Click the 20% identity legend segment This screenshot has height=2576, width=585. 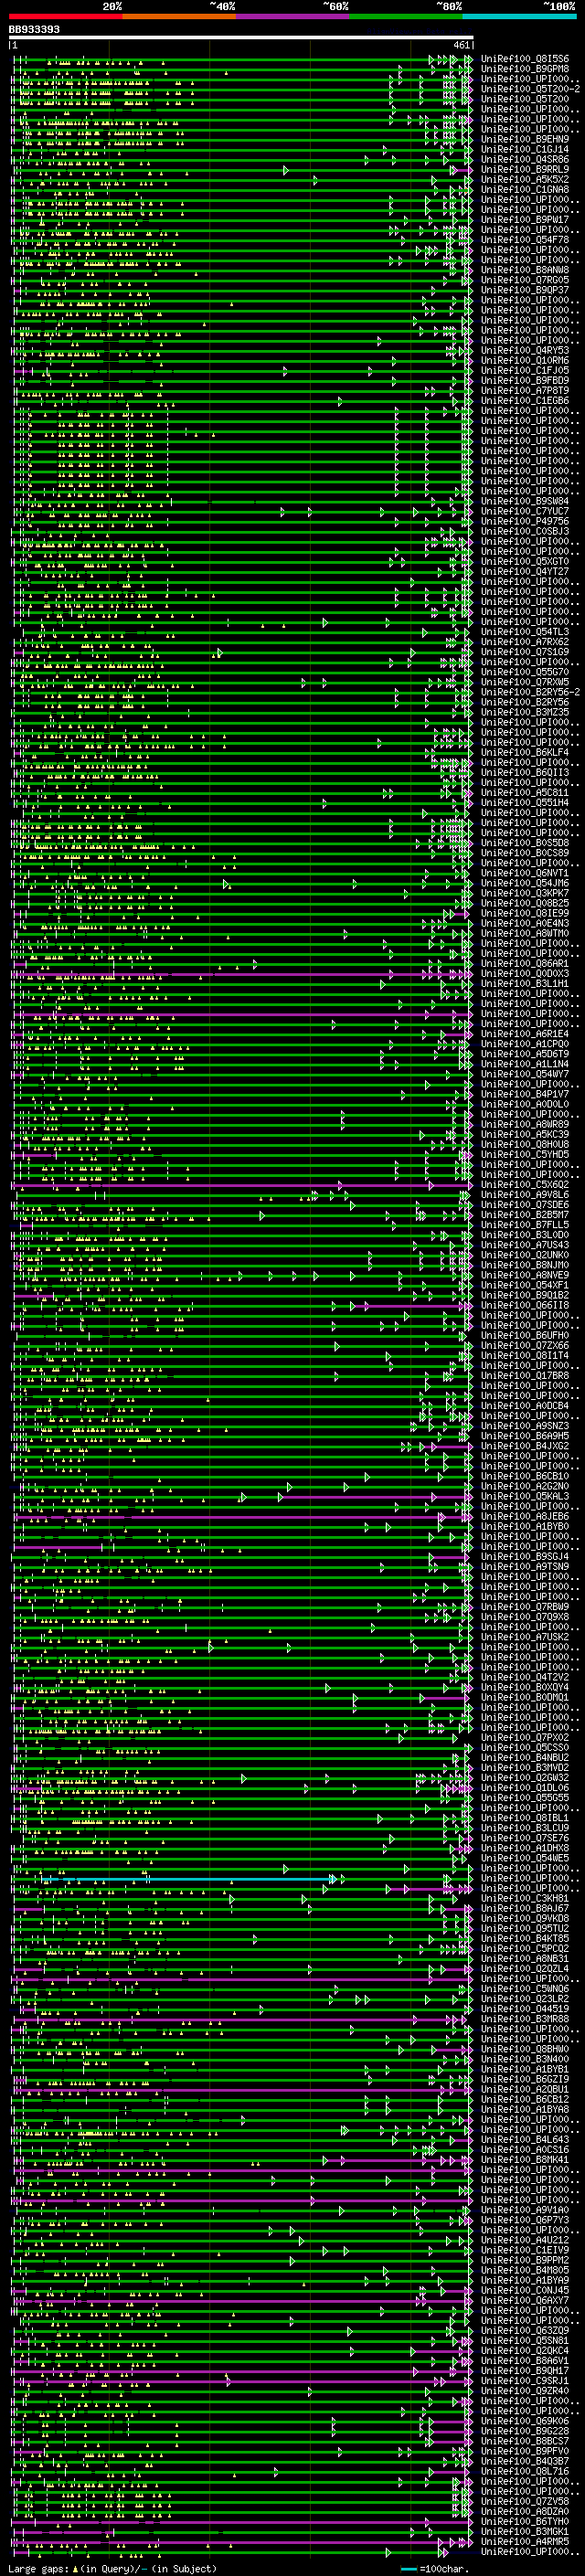[65, 17]
